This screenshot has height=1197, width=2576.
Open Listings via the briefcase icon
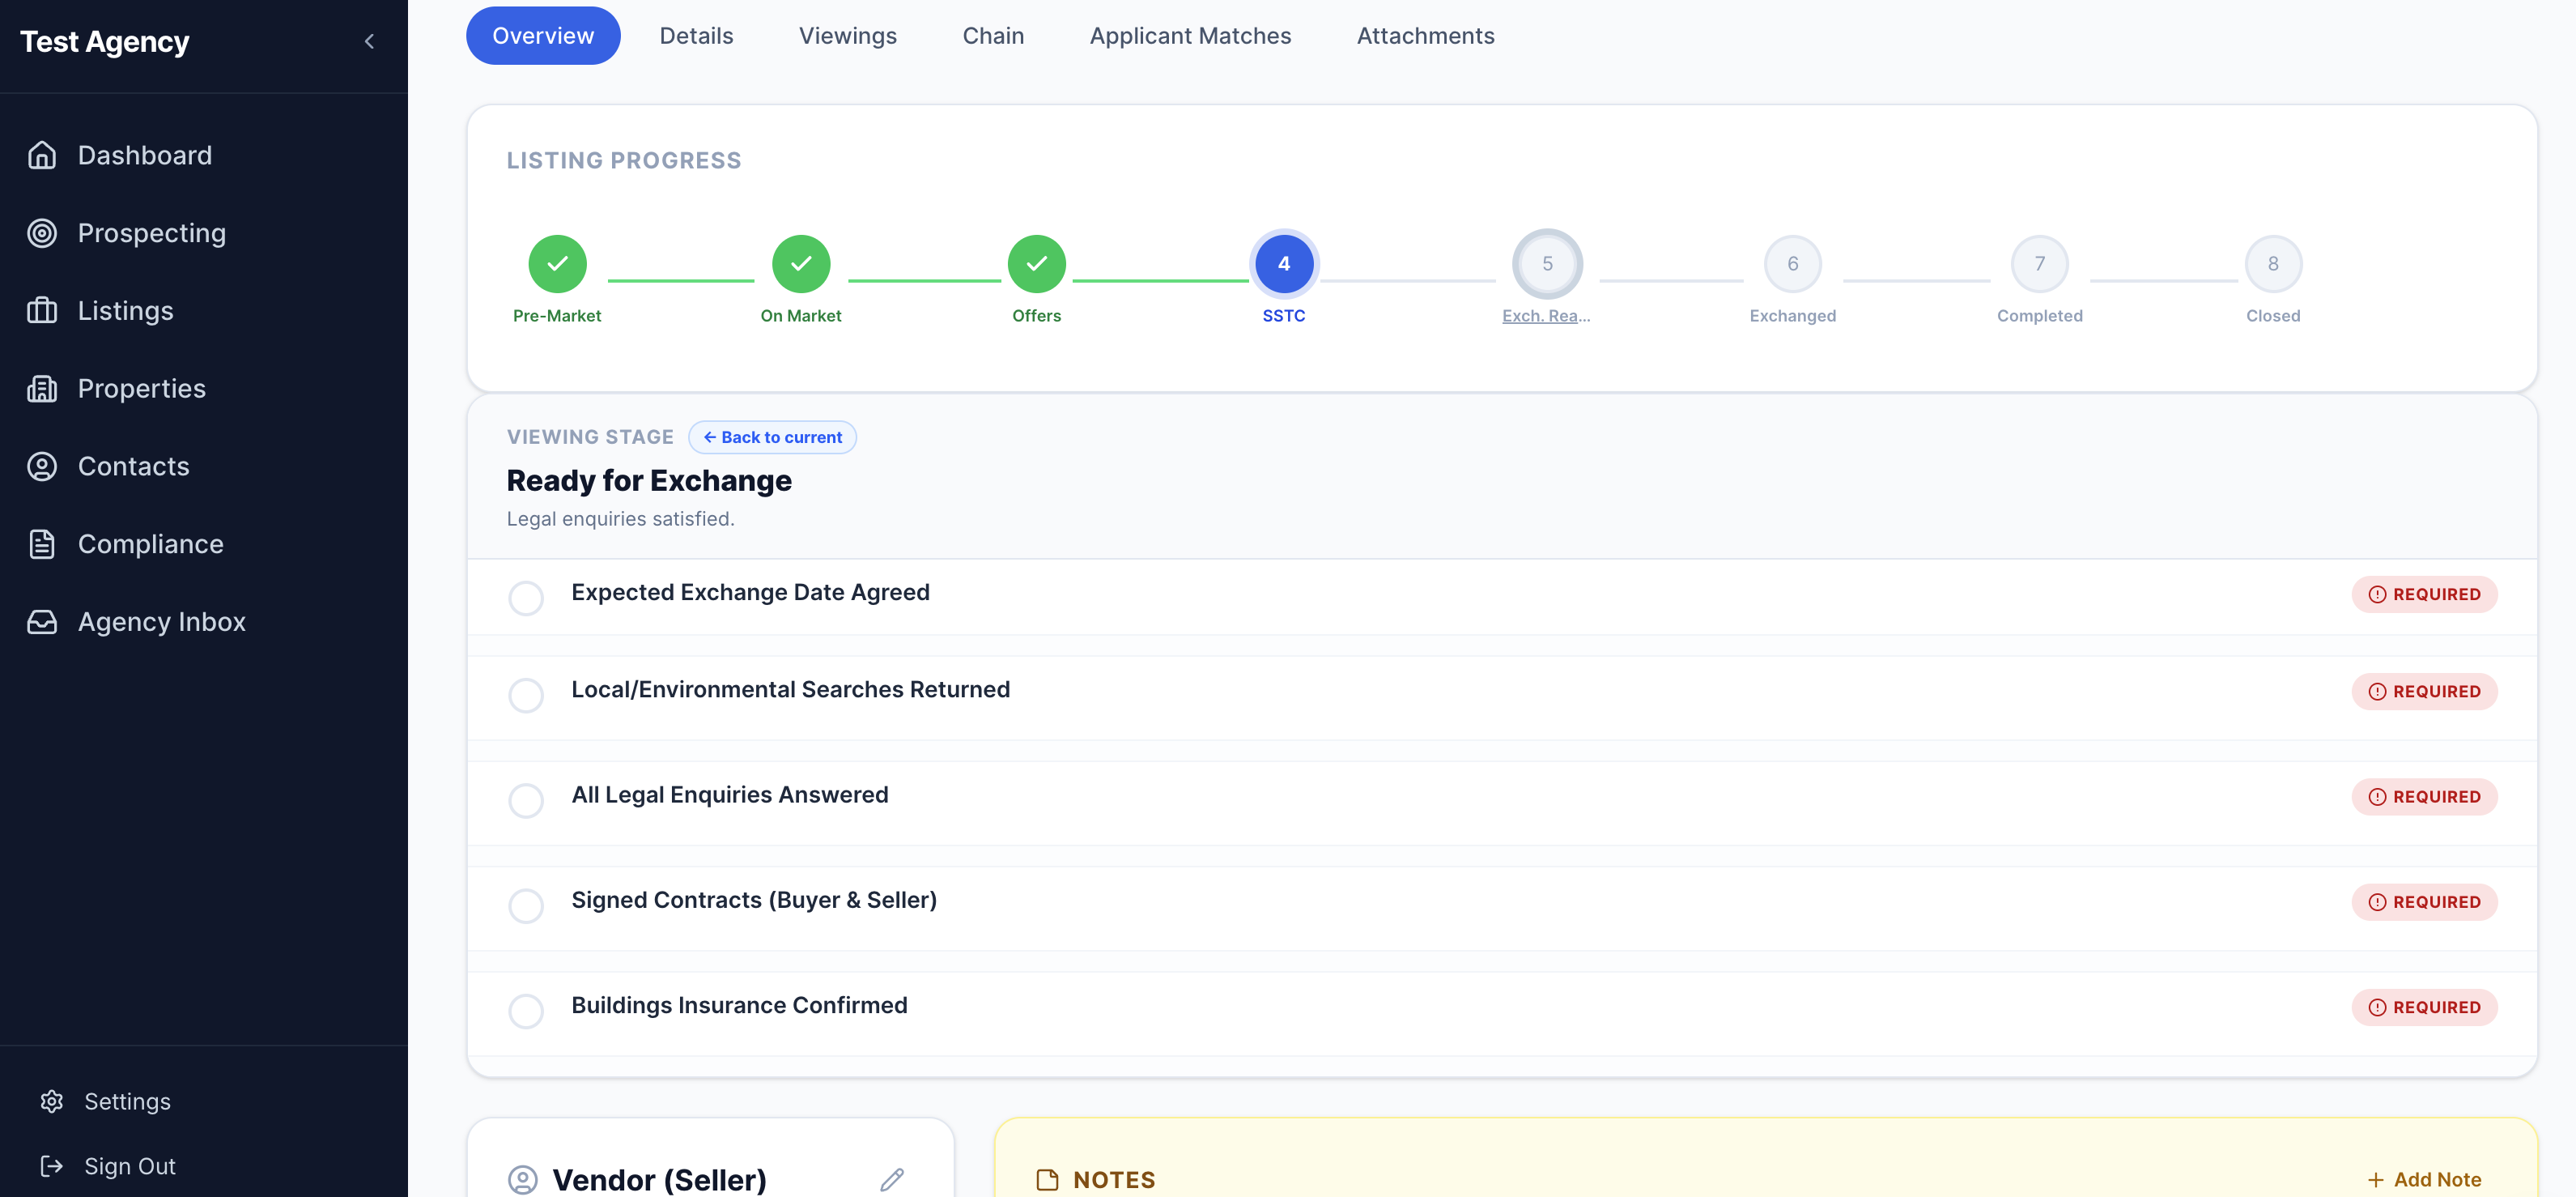[x=42, y=310]
